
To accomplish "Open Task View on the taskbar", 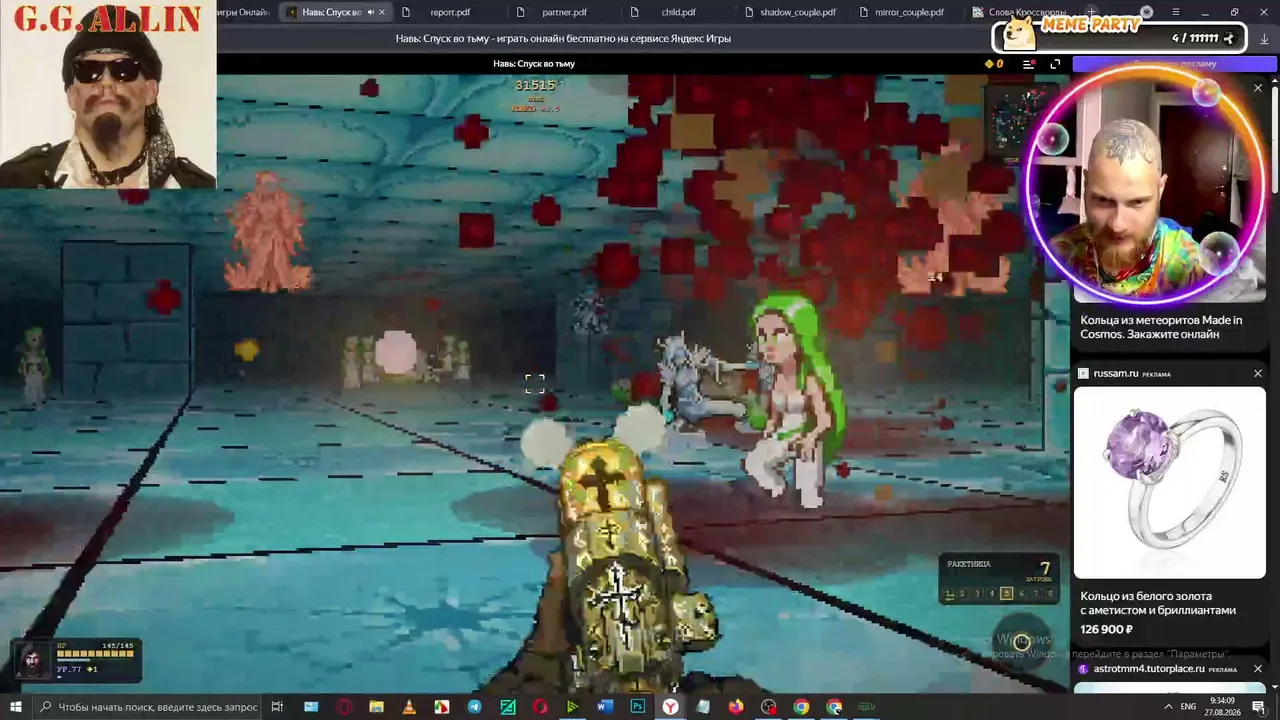I will pos(278,707).
